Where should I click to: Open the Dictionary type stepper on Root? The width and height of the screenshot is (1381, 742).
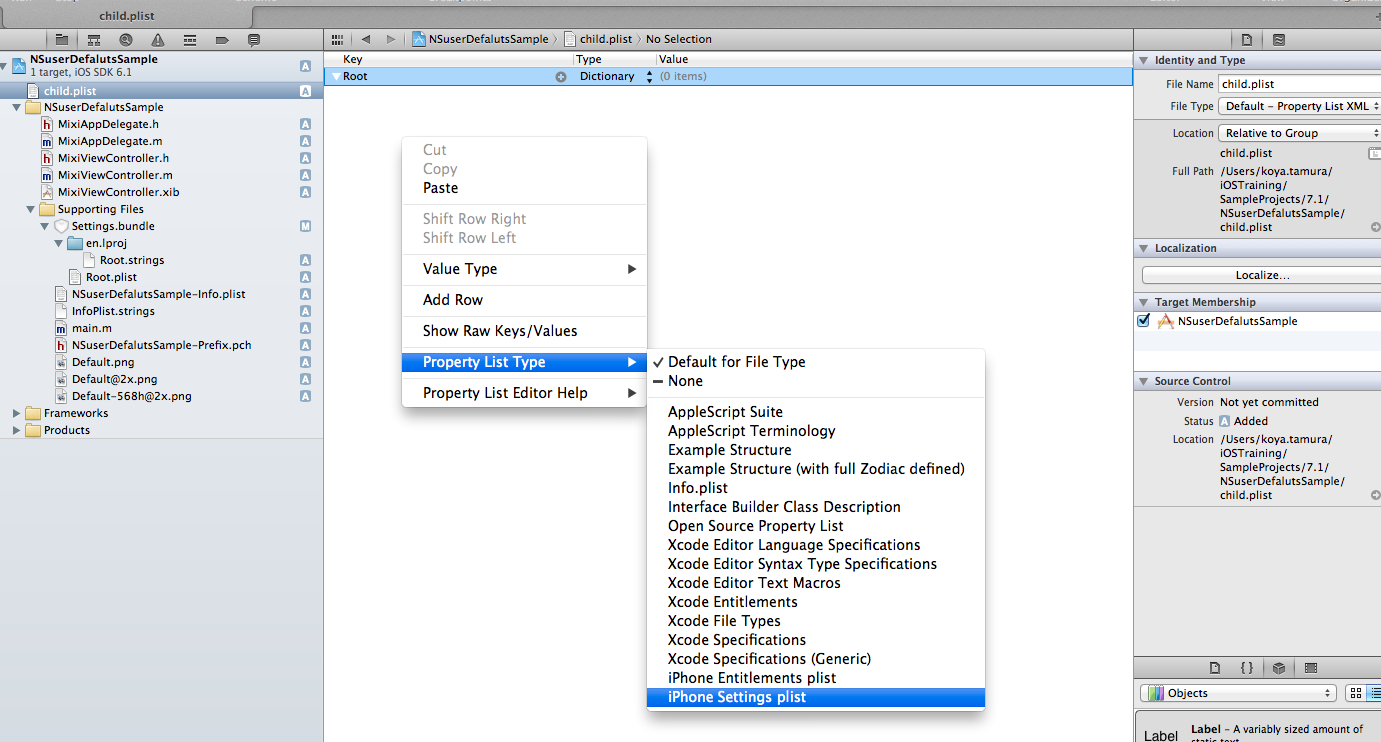click(649, 77)
